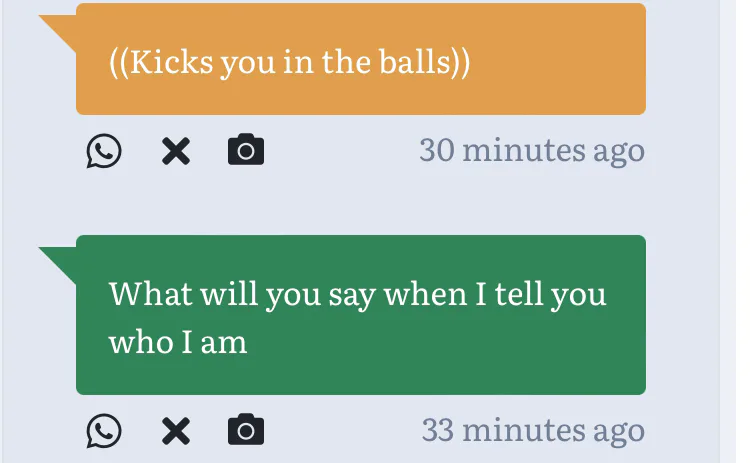Click the orange bubble's pointed tail
750x463 pixels.
click(x=60, y=30)
